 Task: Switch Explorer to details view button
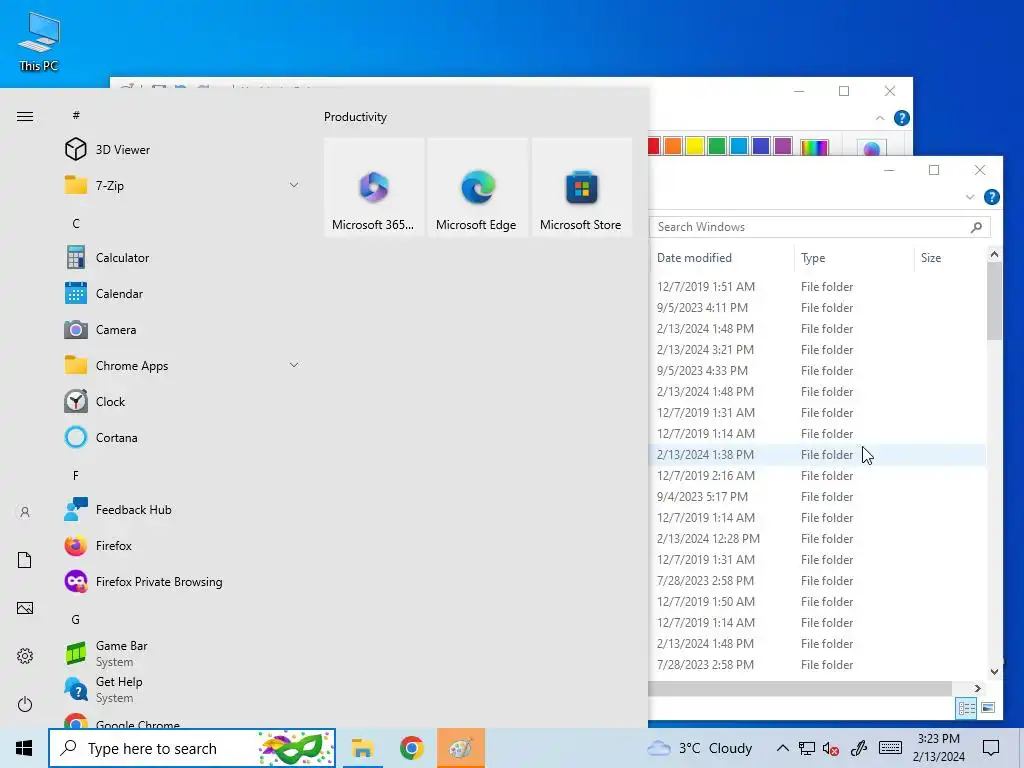tap(967, 708)
